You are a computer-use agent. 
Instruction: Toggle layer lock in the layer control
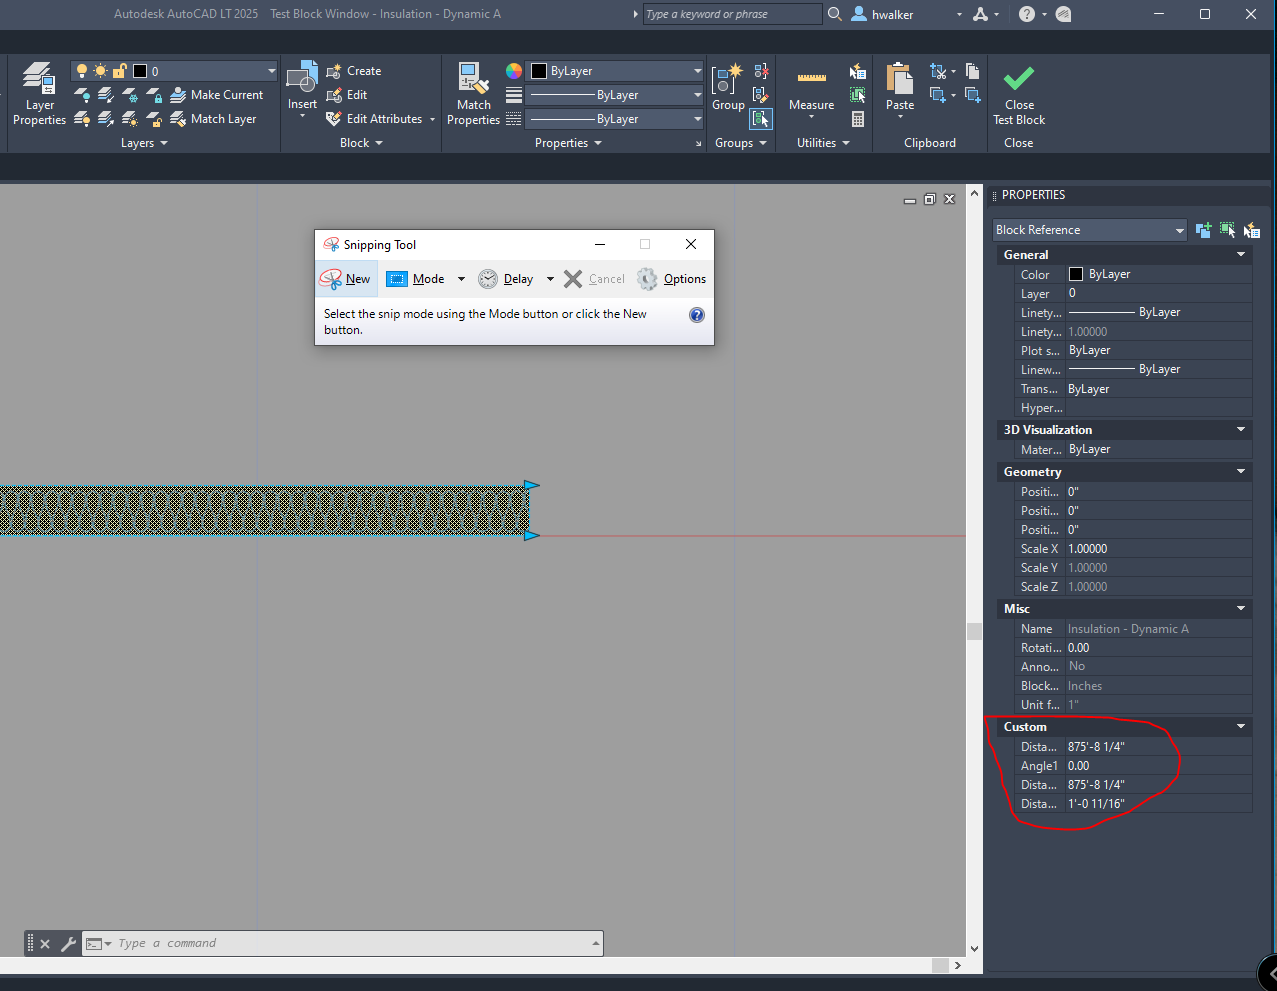(x=118, y=71)
